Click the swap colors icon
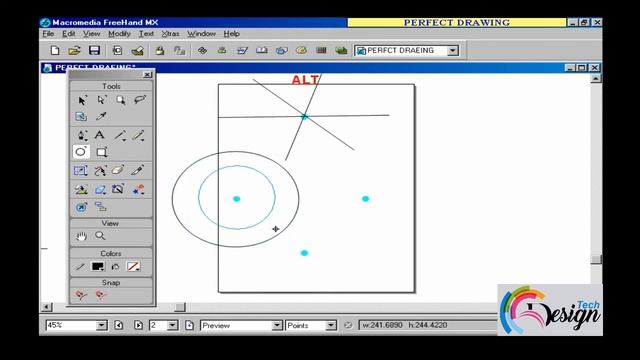Screen dimensions: 640x360 116,267
